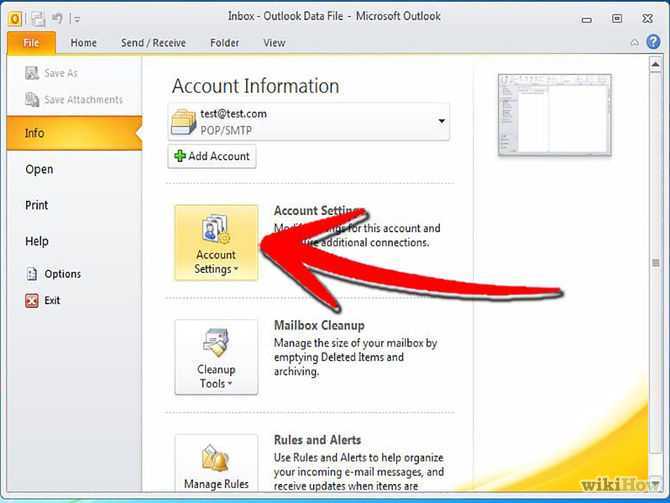670x503 pixels.
Task: Click the Mailbox Cleanup heading text
Action: [x=319, y=326]
